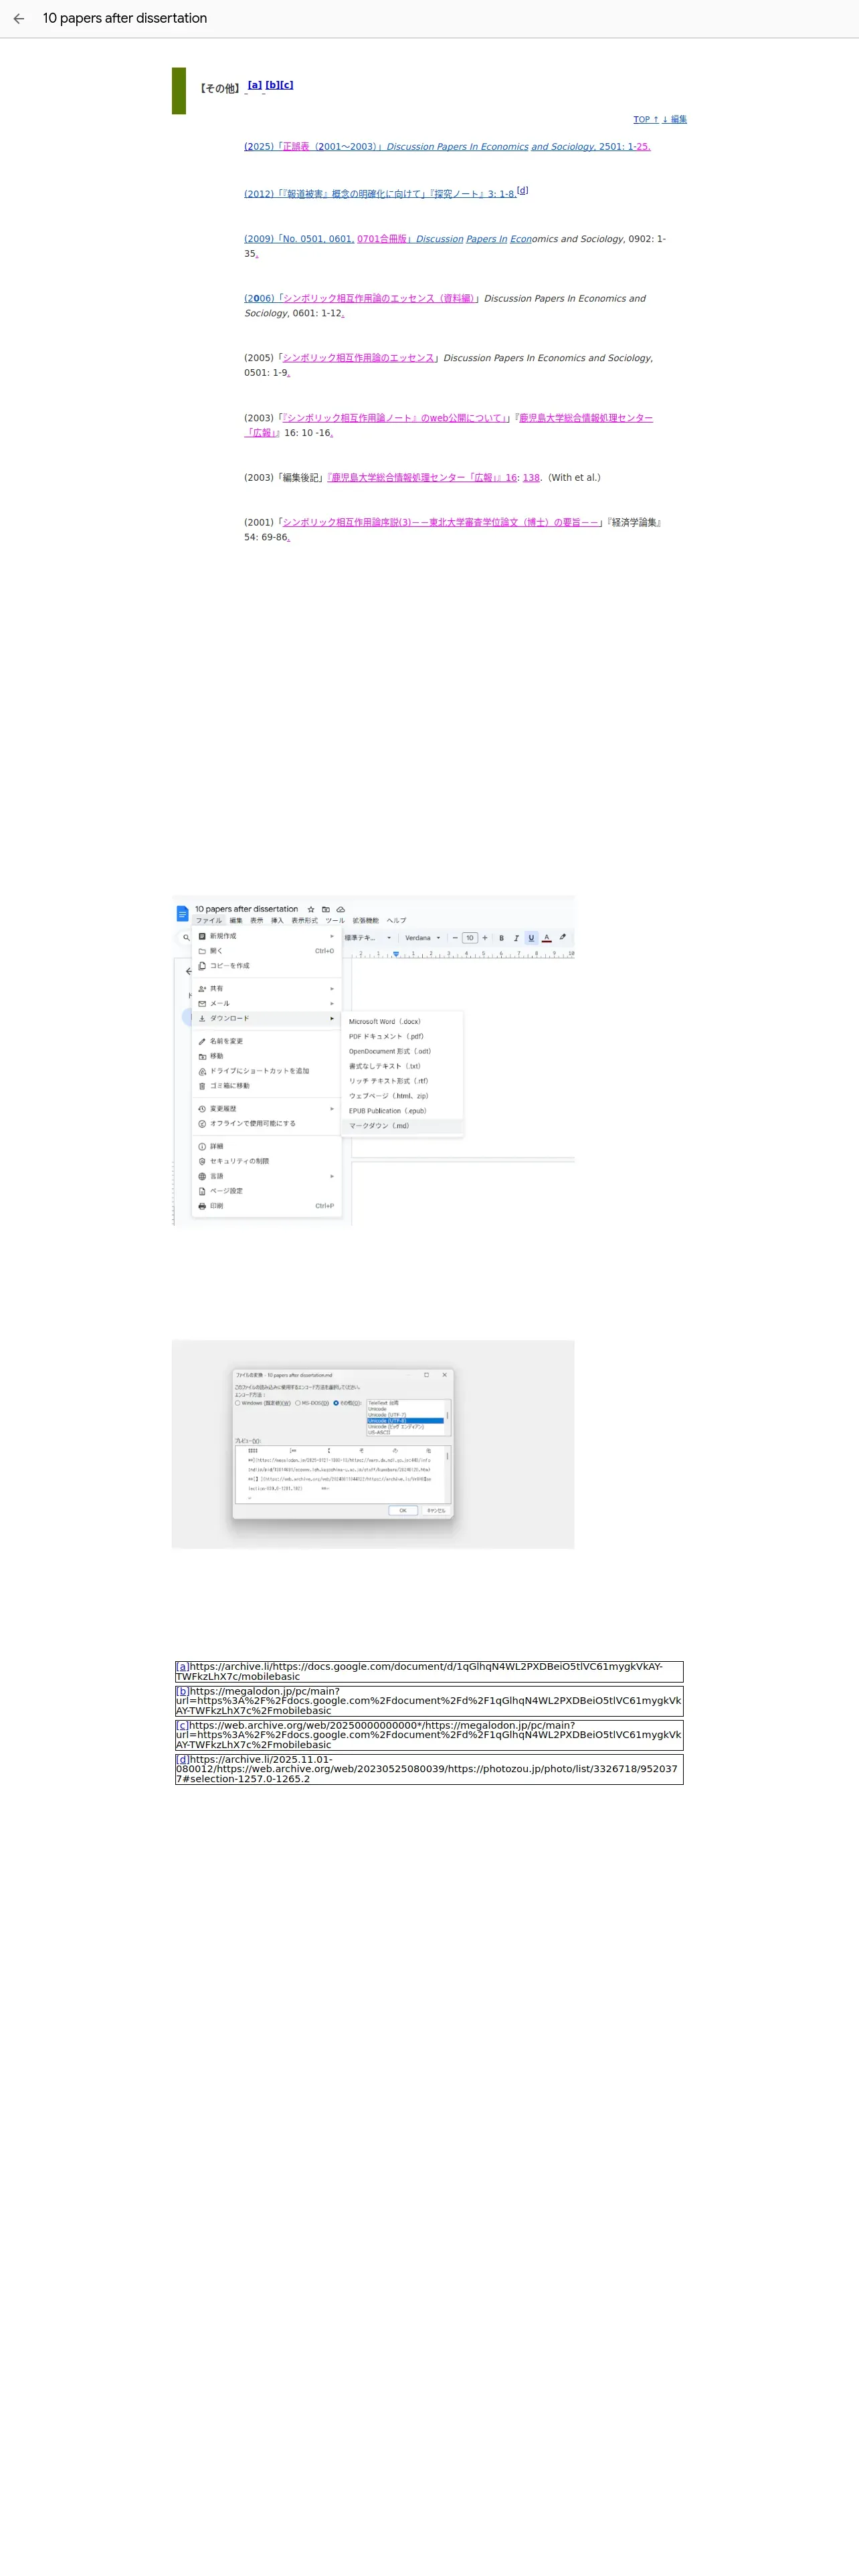
Task: Click the ゴミ箱に移動 trash icon in the menu
Action: click(202, 1086)
